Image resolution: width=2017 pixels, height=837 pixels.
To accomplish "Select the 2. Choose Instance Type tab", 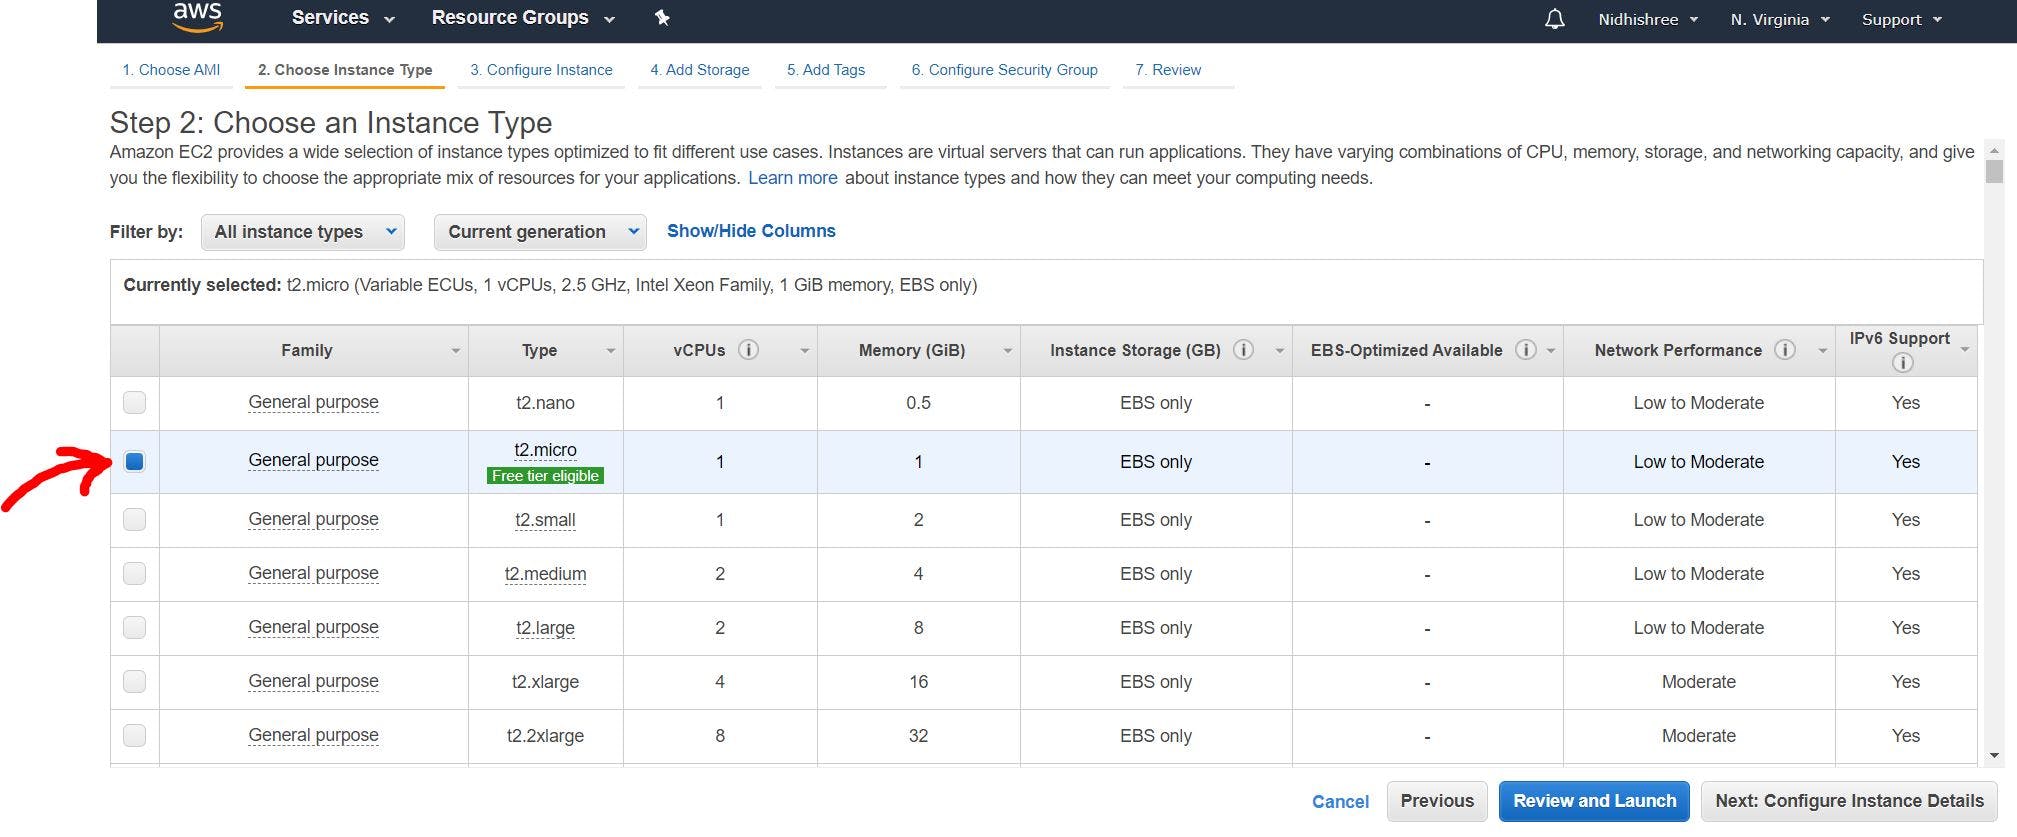I will [345, 70].
